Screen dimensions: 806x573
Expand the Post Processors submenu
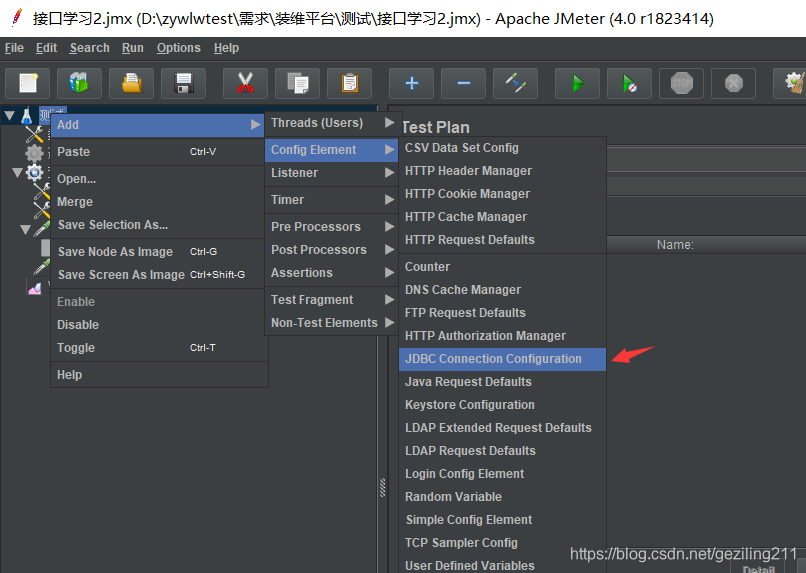(332, 250)
